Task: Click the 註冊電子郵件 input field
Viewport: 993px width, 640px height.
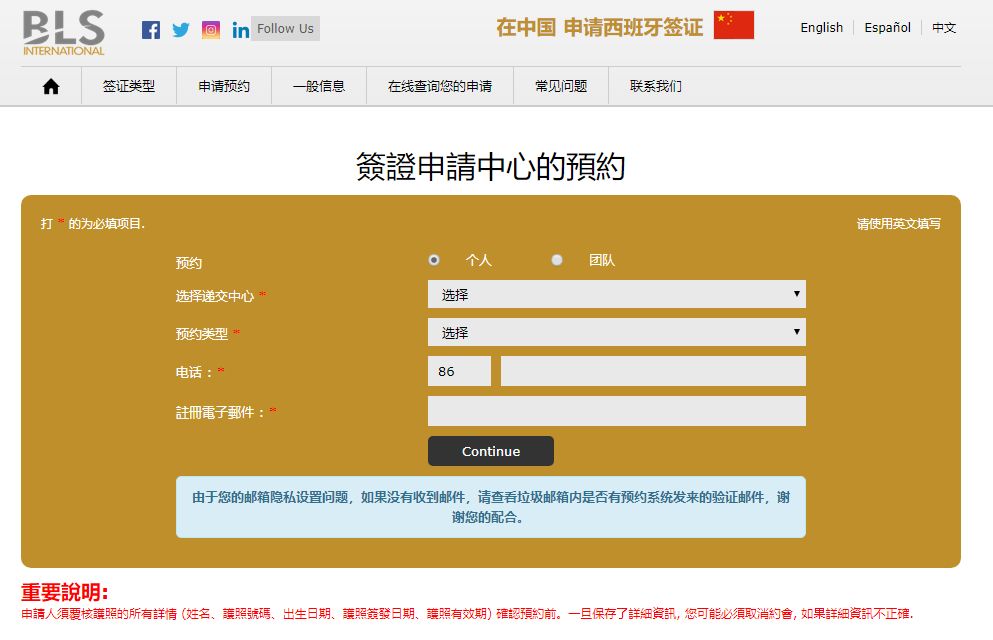Action: (x=616, y=411)
